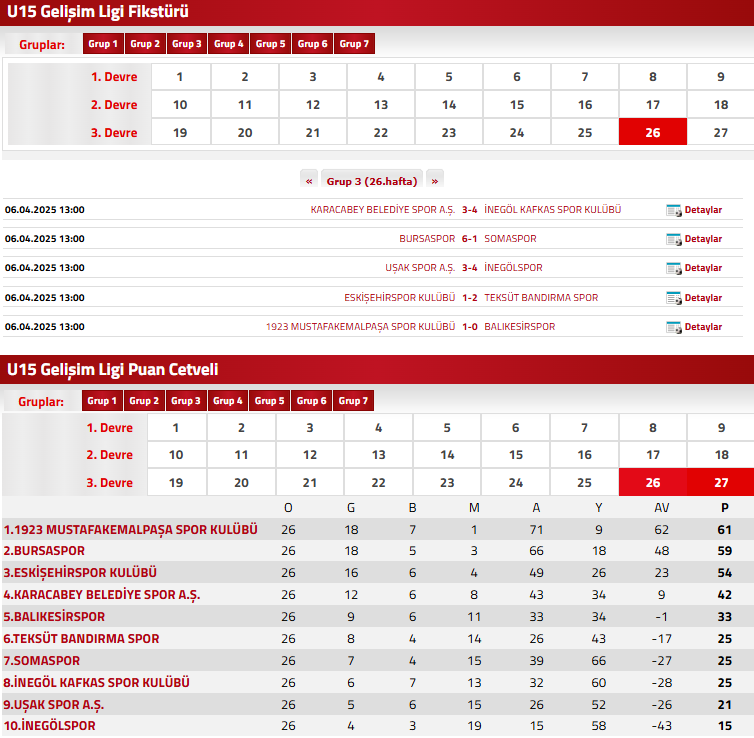Click the details icon for the Bursaspor–Somaspor match

point(673,239)
